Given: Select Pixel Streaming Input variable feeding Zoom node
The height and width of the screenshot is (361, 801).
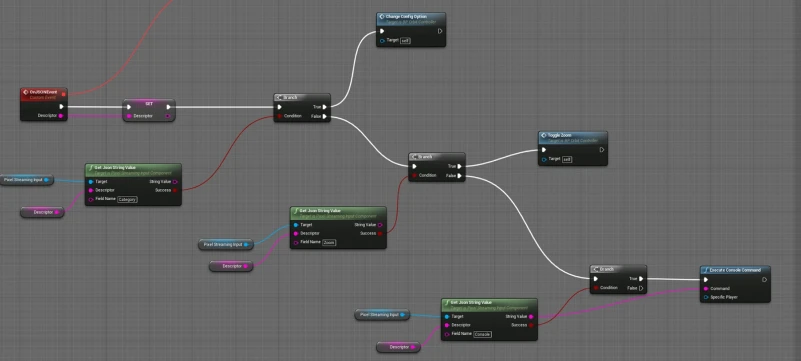Looking at the screenshot, I should pyautogui.click(x=226, y=245).
